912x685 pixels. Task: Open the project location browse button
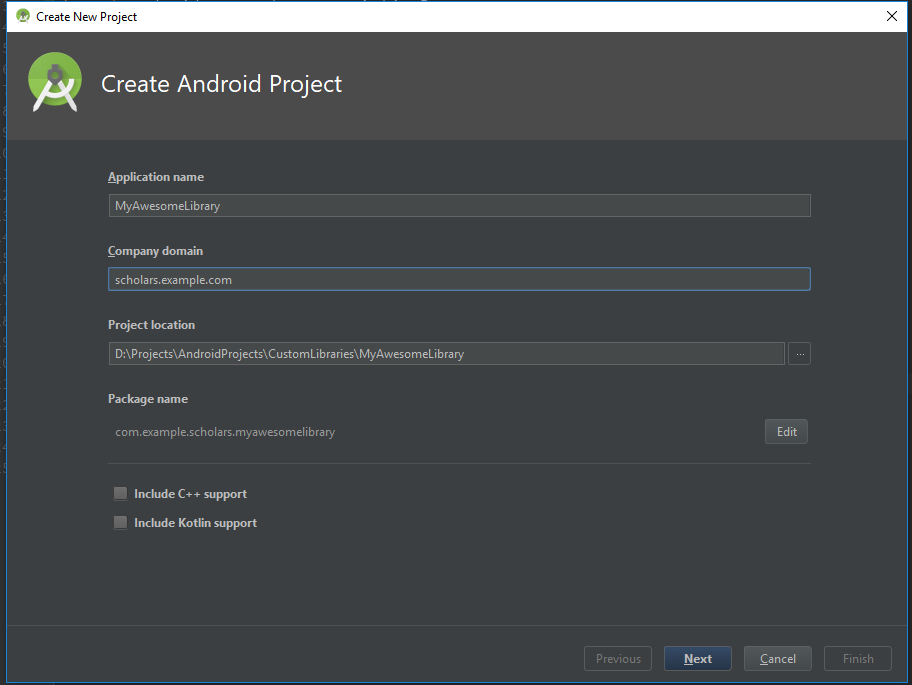click(x=798, y=353)
